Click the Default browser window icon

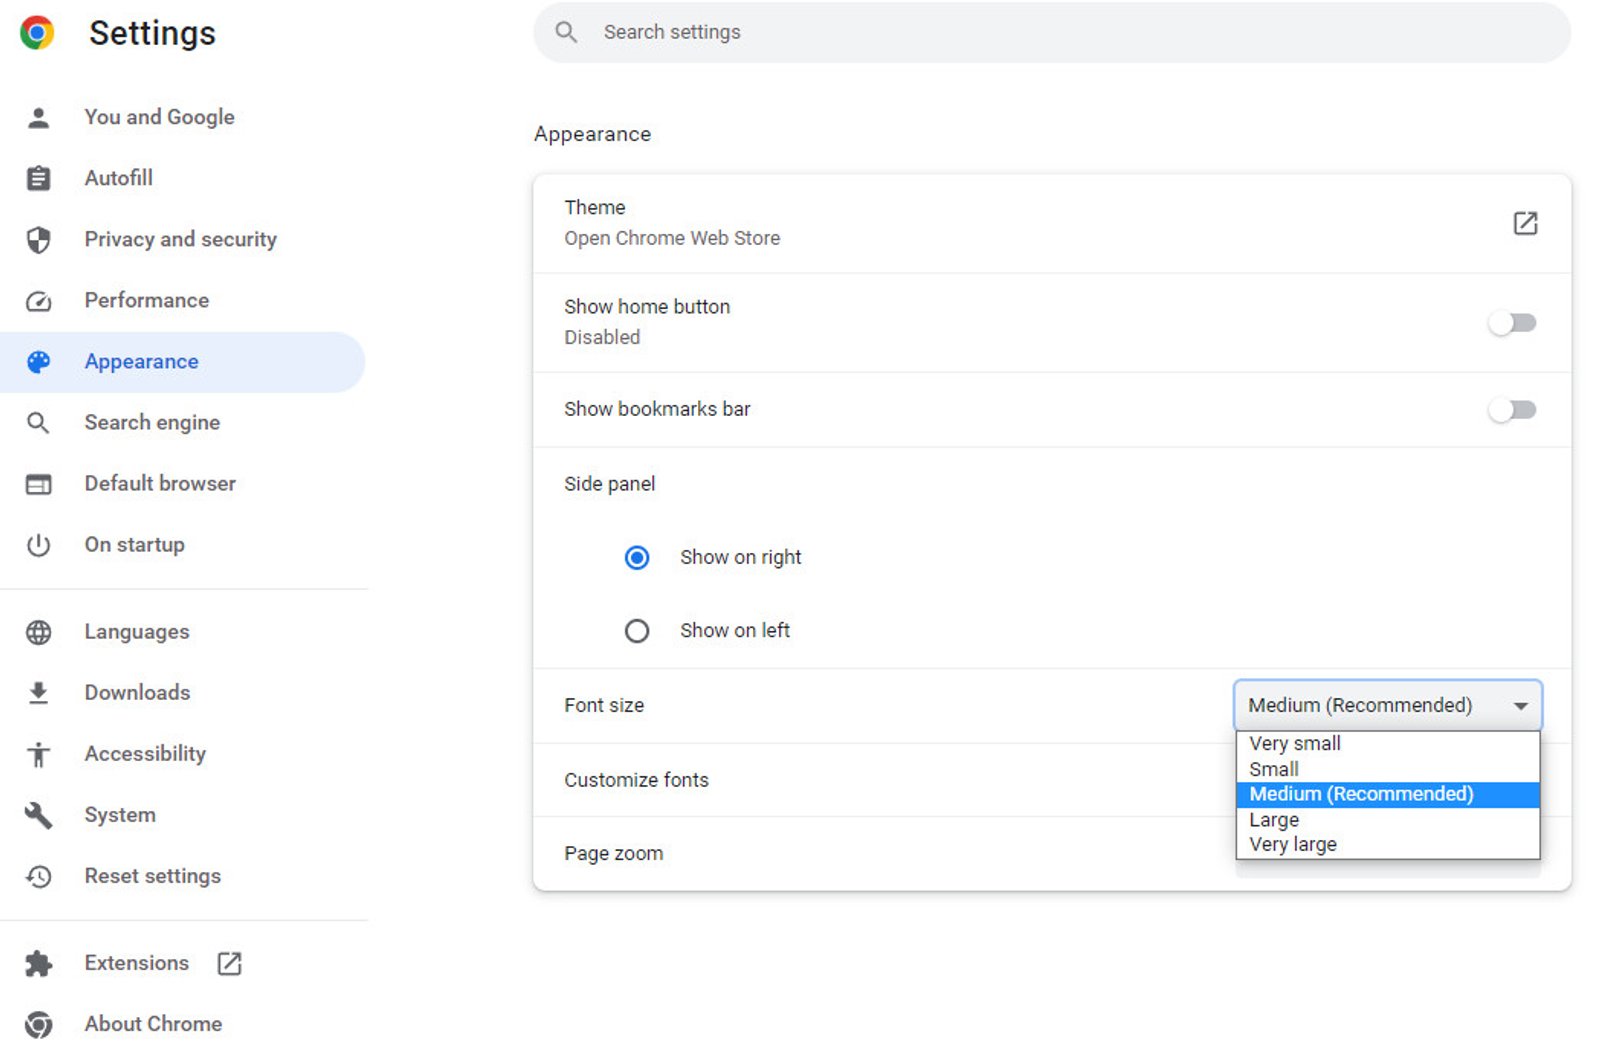click(38, 484)
